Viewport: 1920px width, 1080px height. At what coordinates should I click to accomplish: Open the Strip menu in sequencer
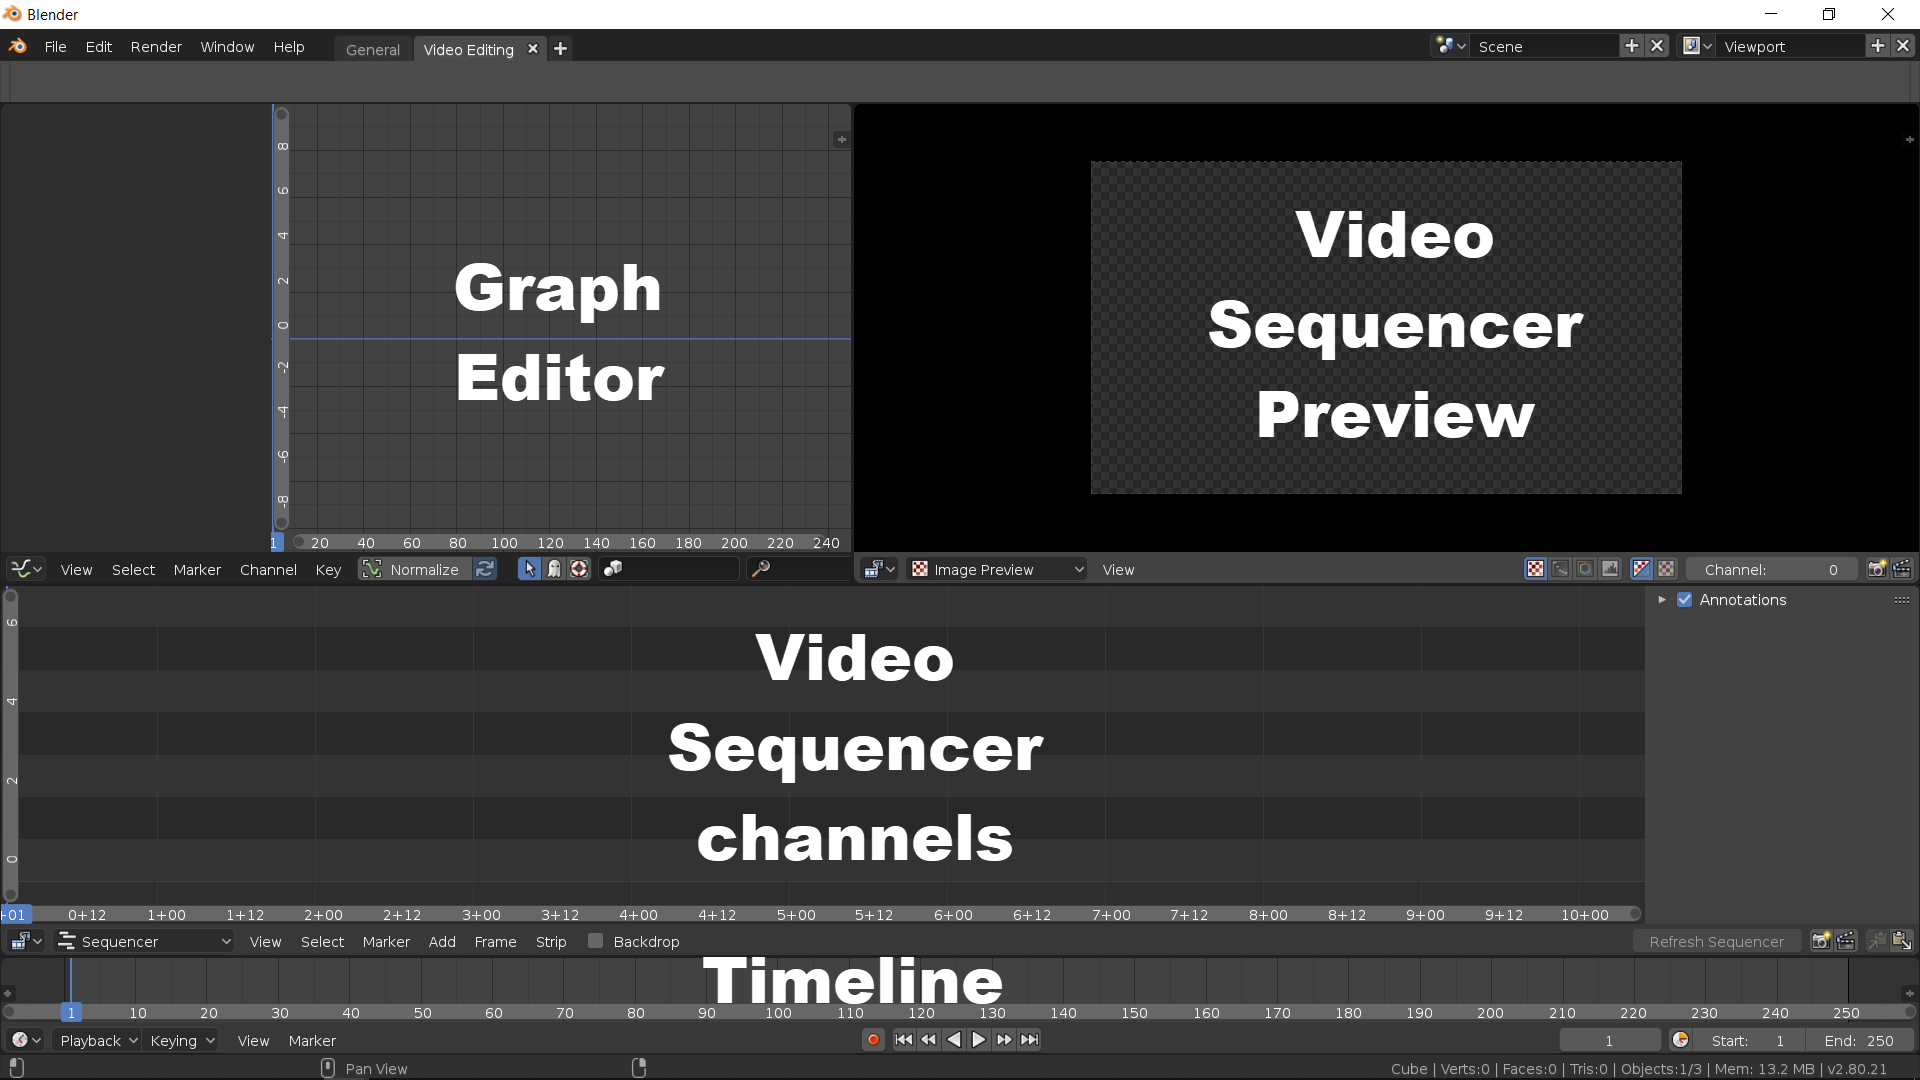pos(550,941)
